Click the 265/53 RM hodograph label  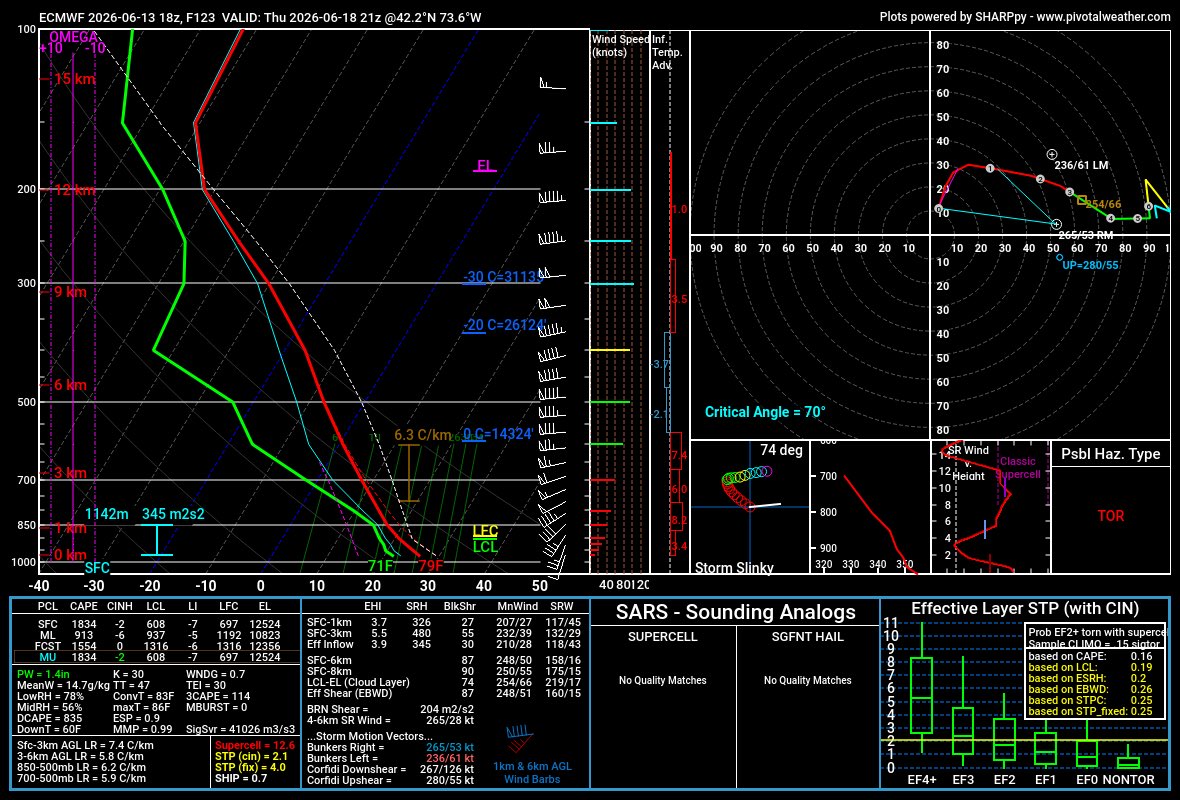(x=1084, y=236)
